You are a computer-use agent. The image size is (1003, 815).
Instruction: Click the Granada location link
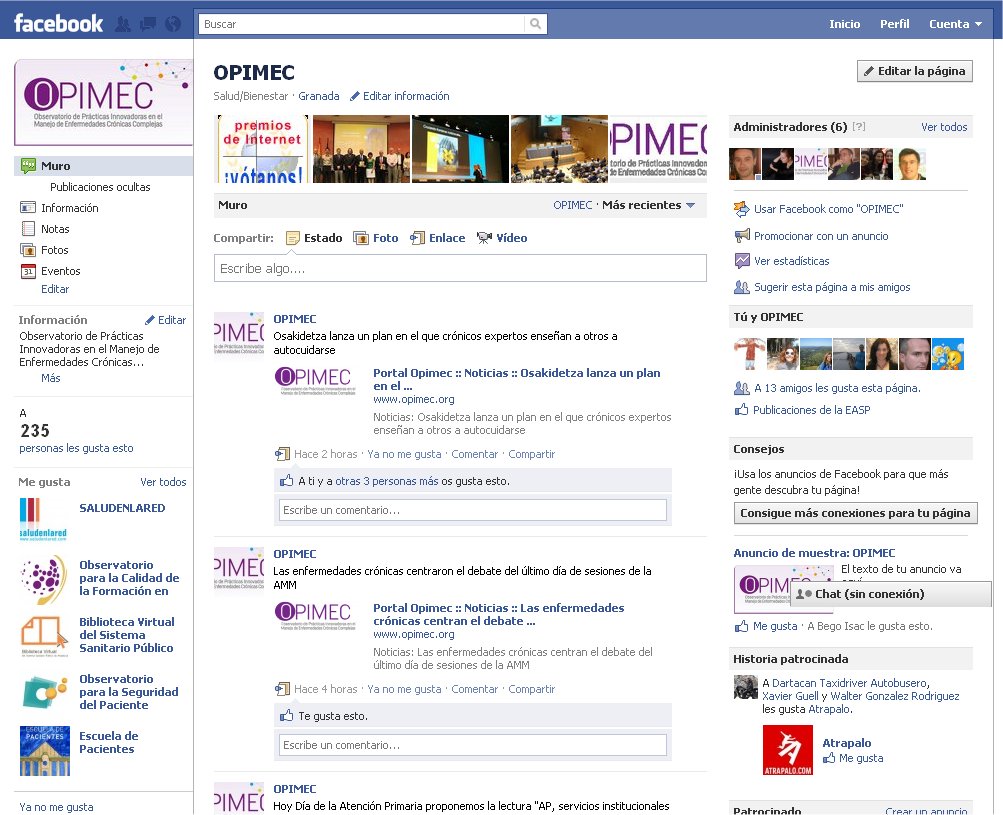pos(319,96)
